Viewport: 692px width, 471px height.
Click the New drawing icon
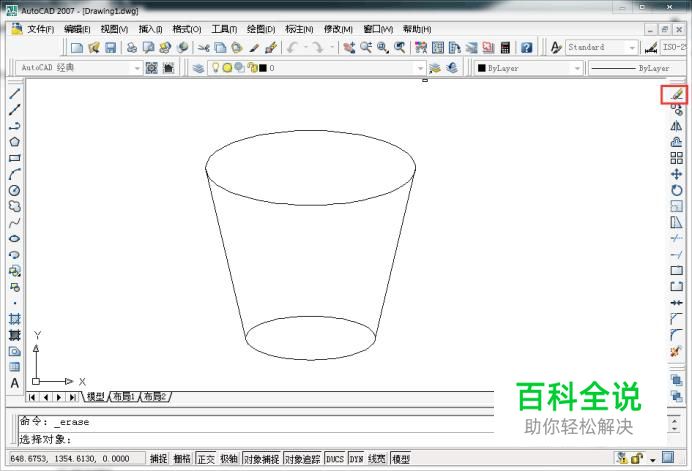point(77,48)
